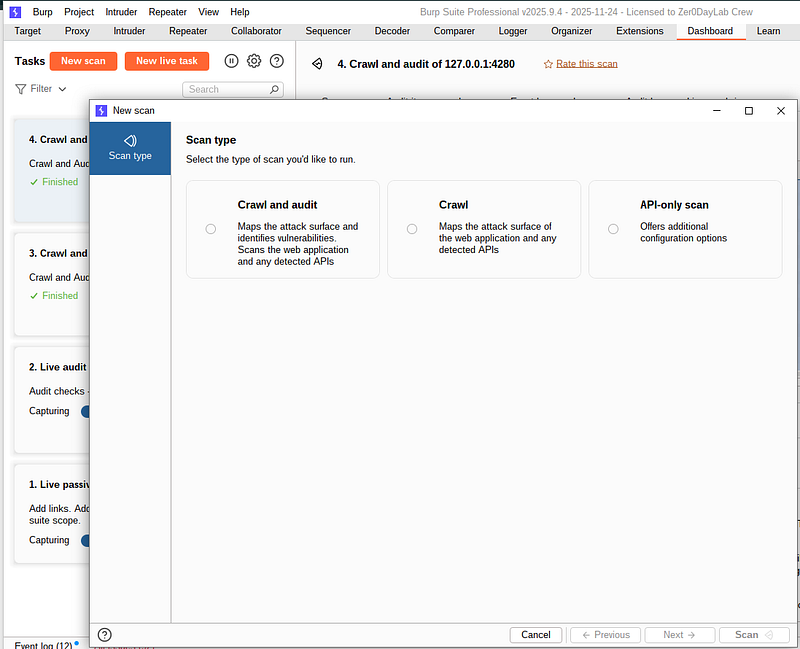Screen dimensions: 800x649
Task: Maximize the New scan dialog window
Action: pos(748,111)
